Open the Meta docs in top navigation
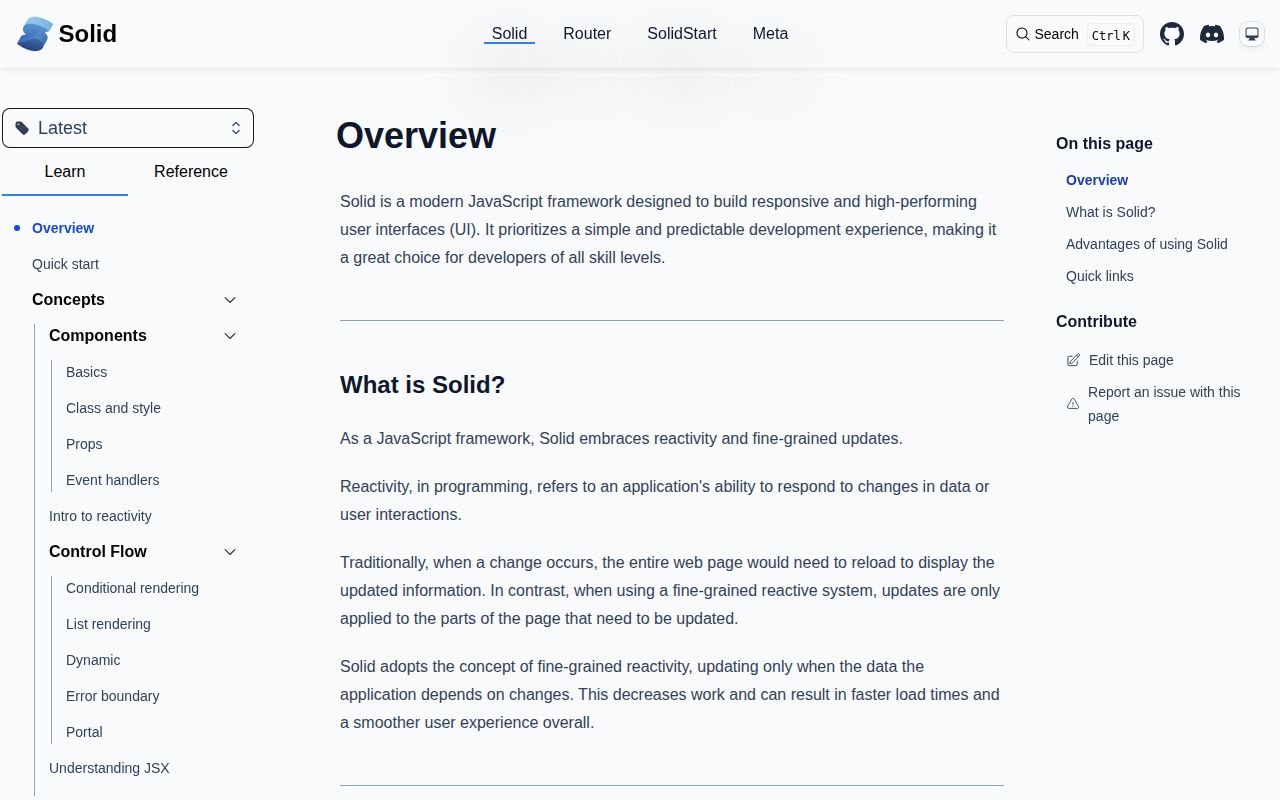The image size is (1280, 800). pos(770,33)
